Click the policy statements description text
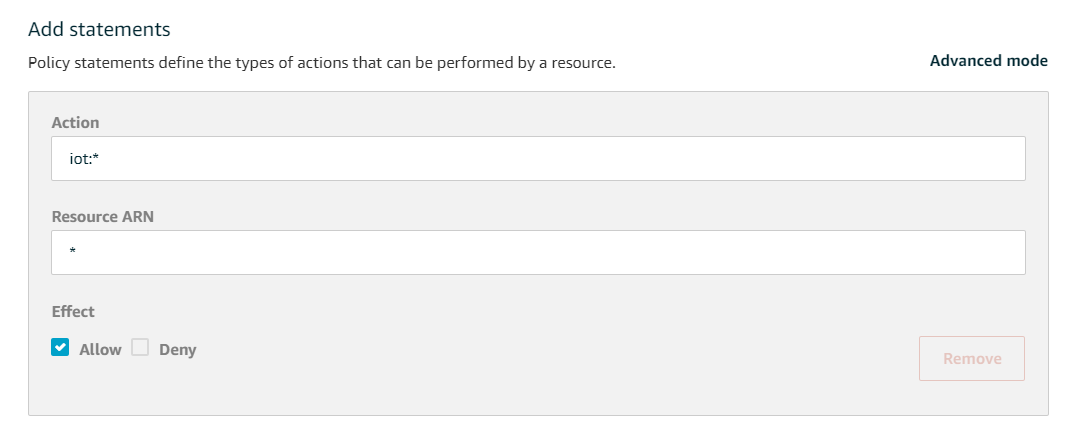 [x=321, y=63]
